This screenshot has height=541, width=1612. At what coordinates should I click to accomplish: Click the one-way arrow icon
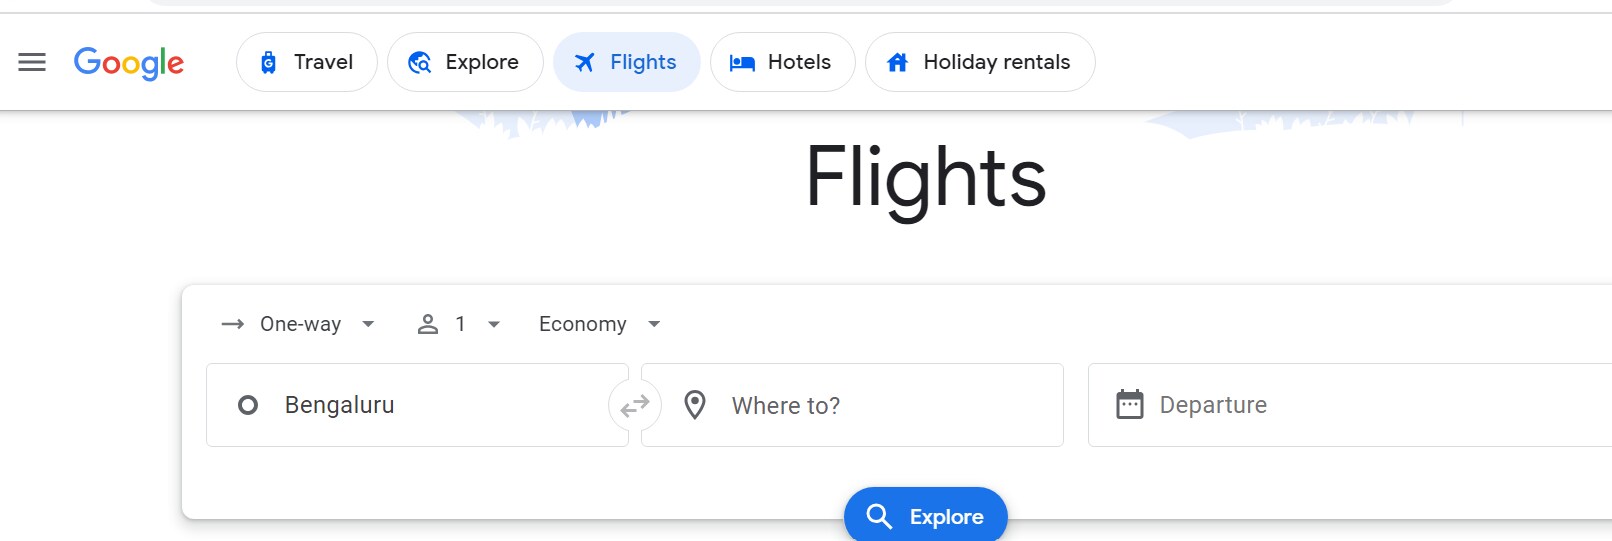(x=233, y=324)
